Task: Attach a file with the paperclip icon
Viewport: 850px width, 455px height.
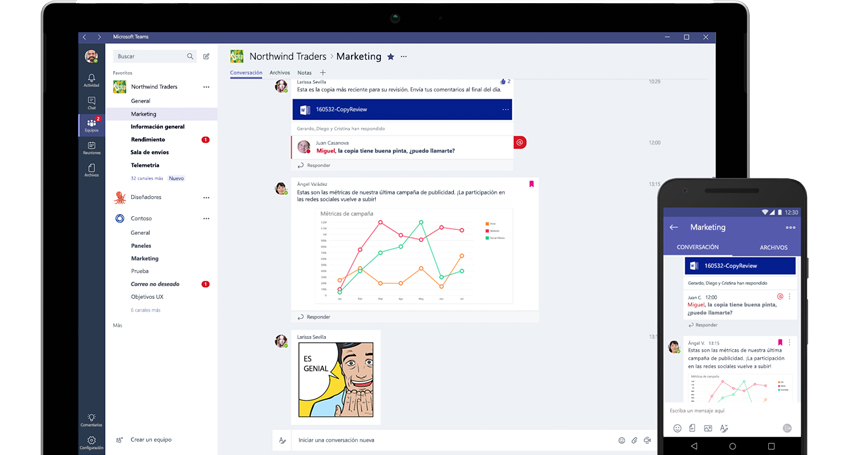Action: (634, 440)
